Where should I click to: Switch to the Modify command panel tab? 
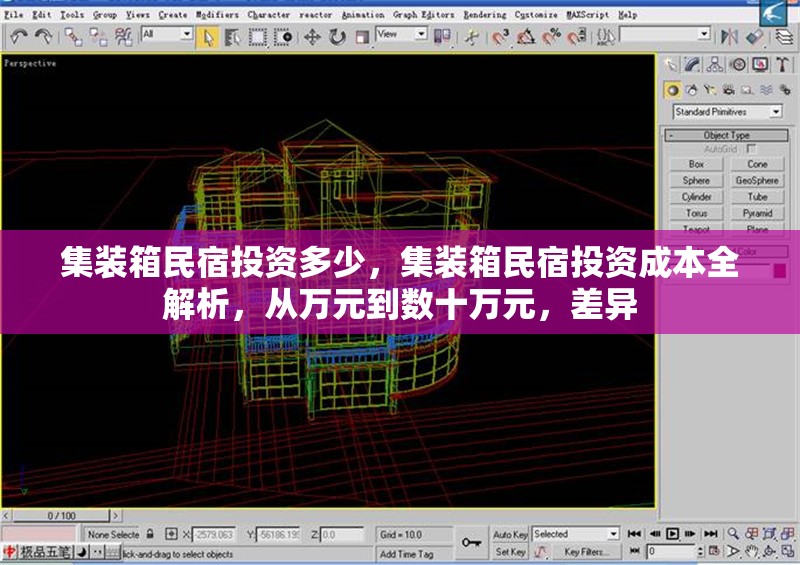[x=692, y=64]
